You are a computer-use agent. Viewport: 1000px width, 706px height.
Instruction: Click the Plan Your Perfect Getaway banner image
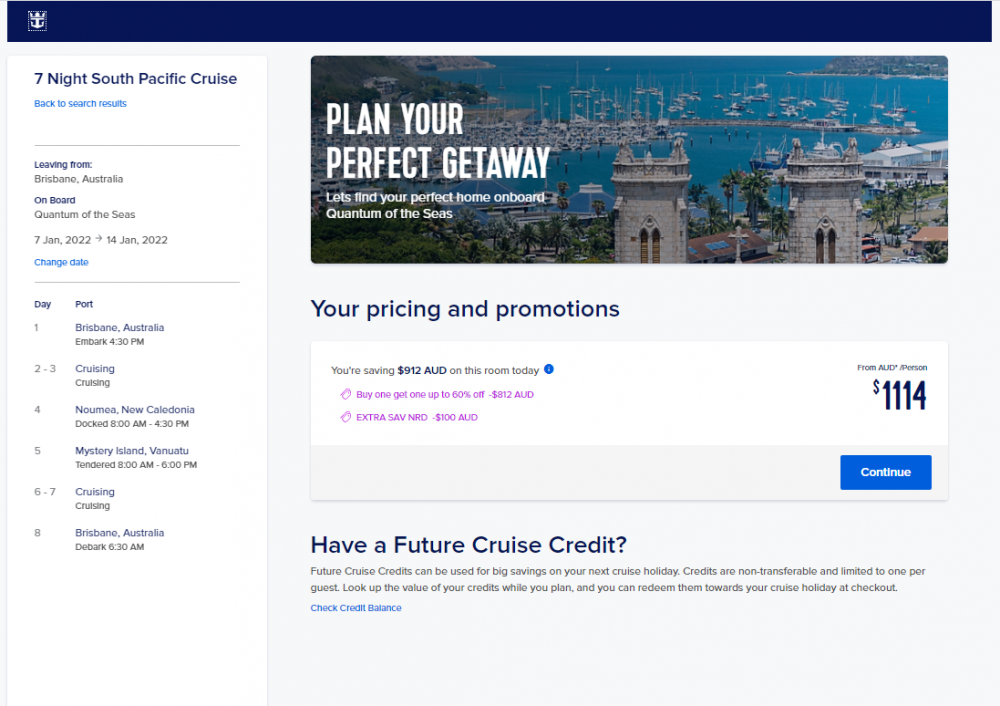[x=629, y=159]
